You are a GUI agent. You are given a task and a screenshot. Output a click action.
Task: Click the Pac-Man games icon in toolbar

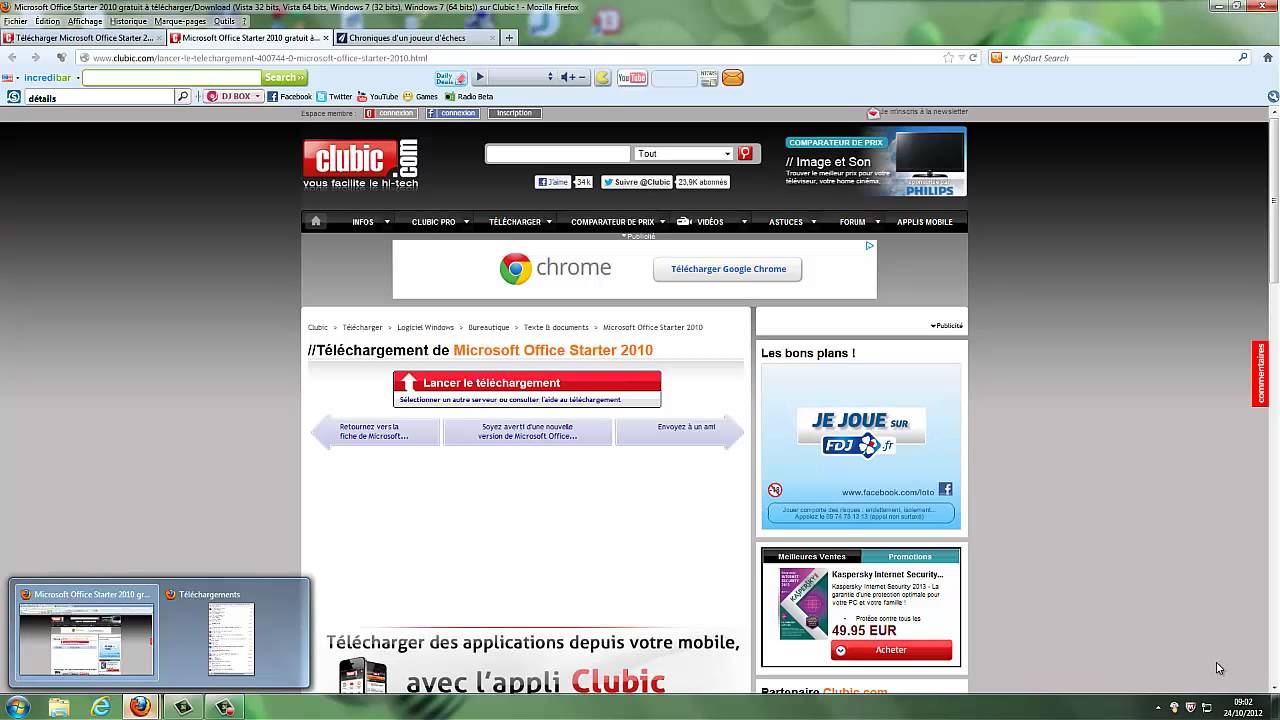pyautogui.click(x=602, y=78)
